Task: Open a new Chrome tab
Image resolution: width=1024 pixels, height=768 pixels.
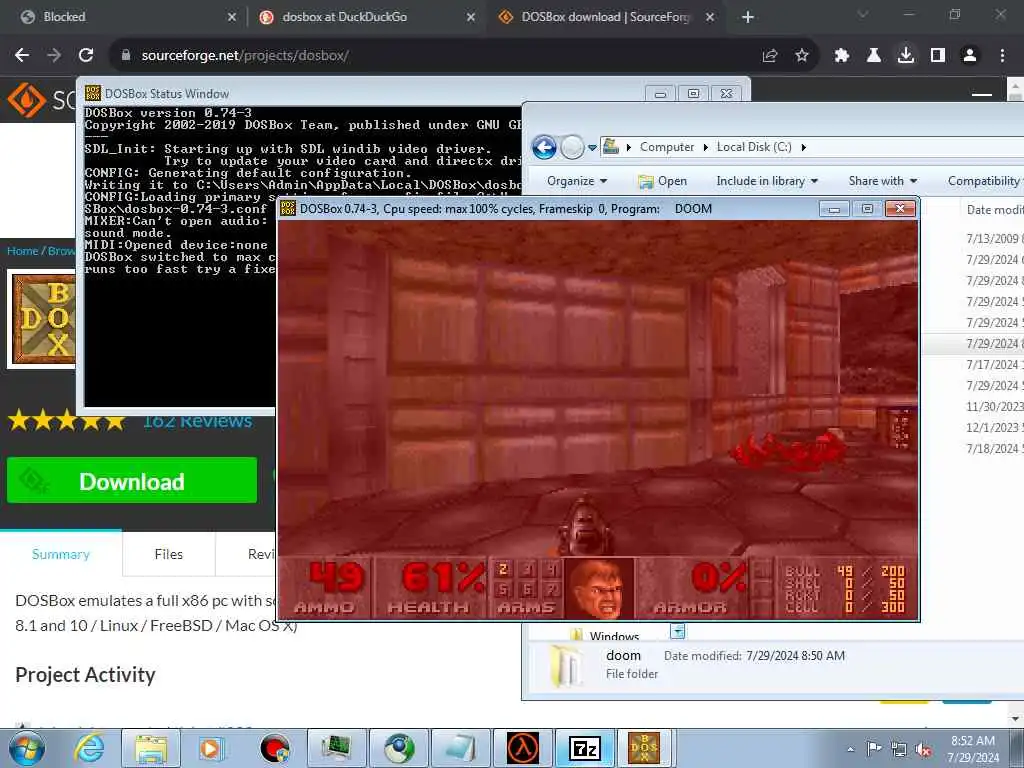Action: click(748, 17)
